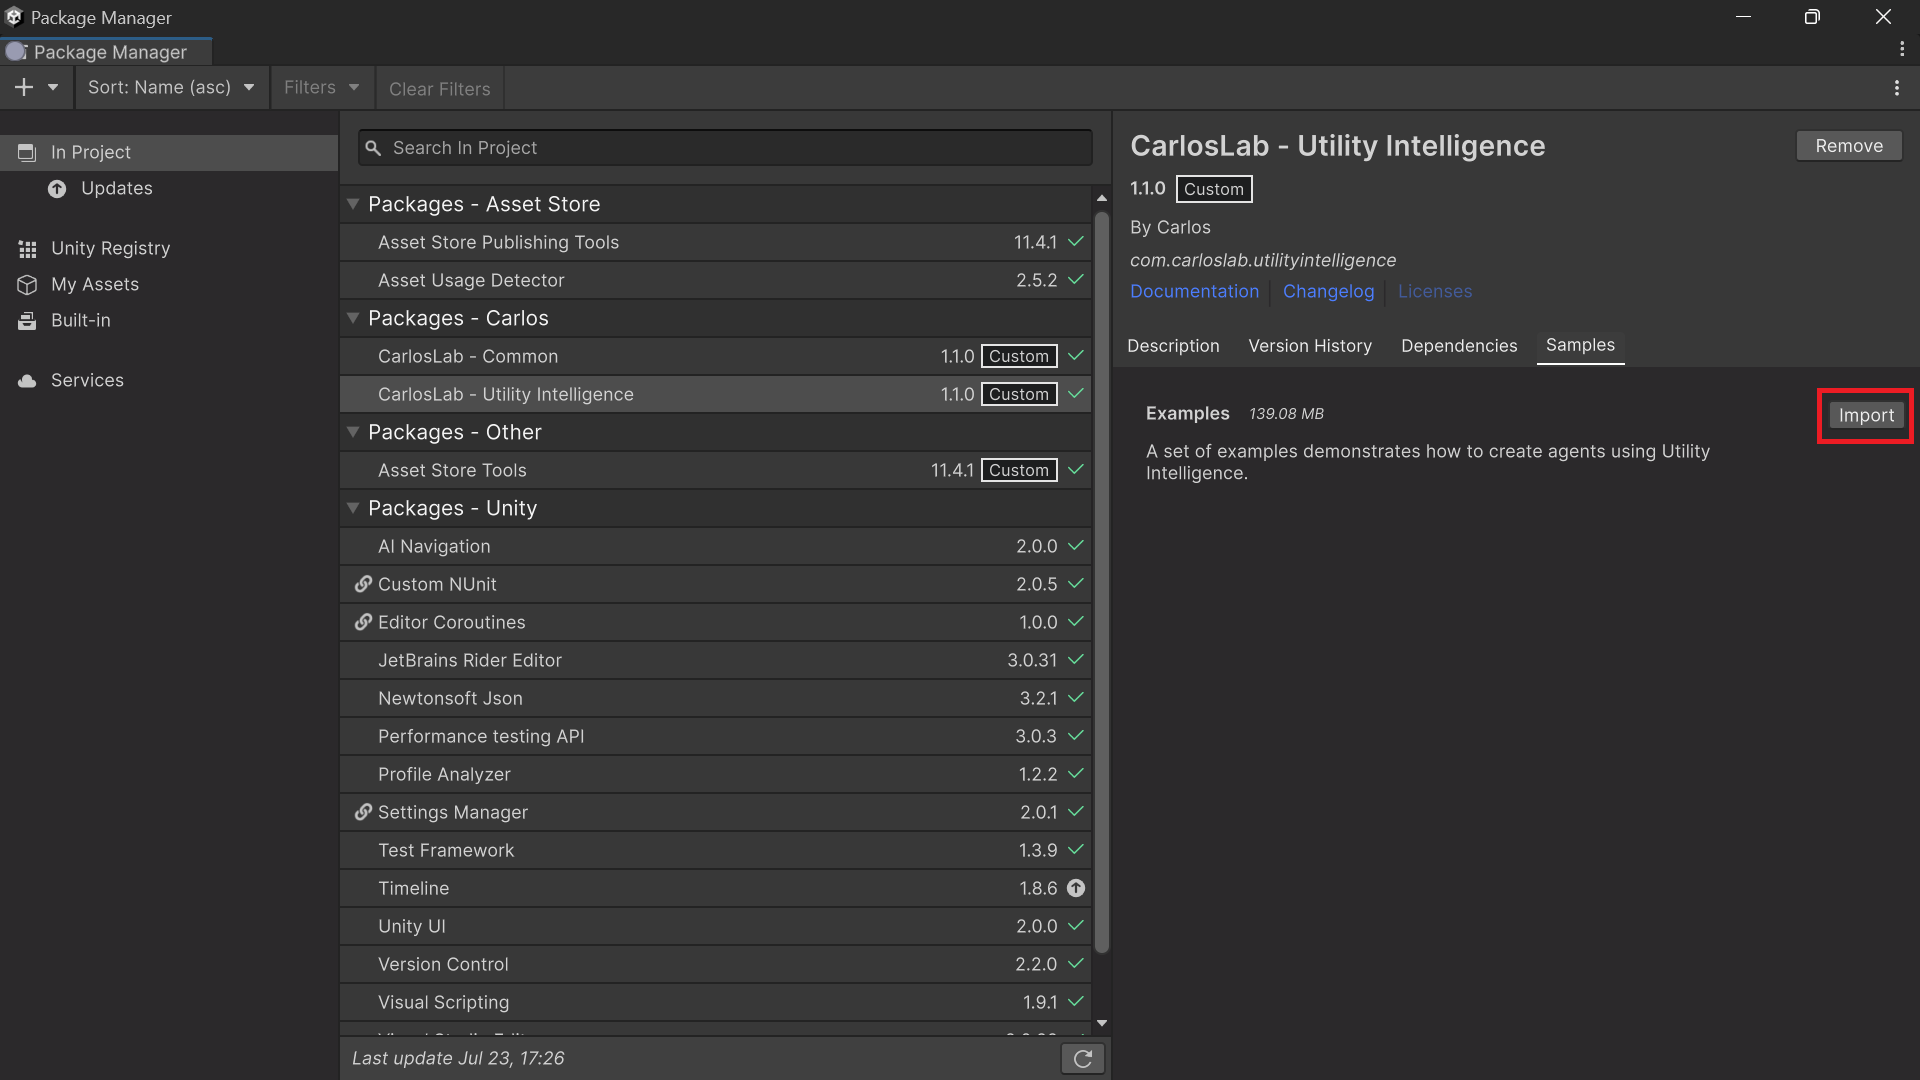Select the Package Manager window tab
Screen dimensions: 1920x1080
[x=106, y=52]
